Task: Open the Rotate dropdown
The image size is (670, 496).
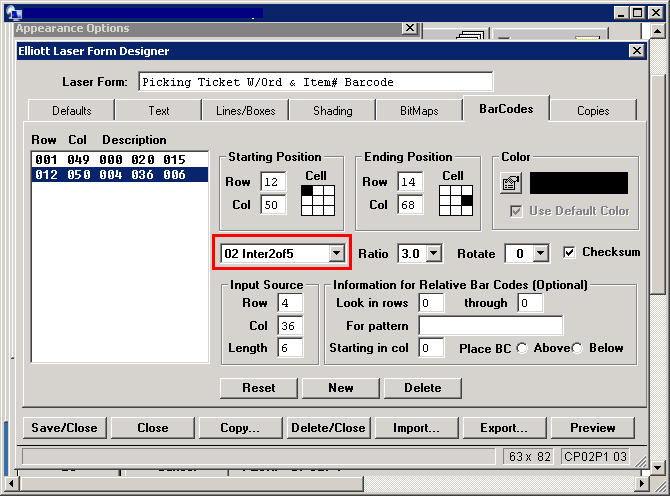Action: point(541,253)
